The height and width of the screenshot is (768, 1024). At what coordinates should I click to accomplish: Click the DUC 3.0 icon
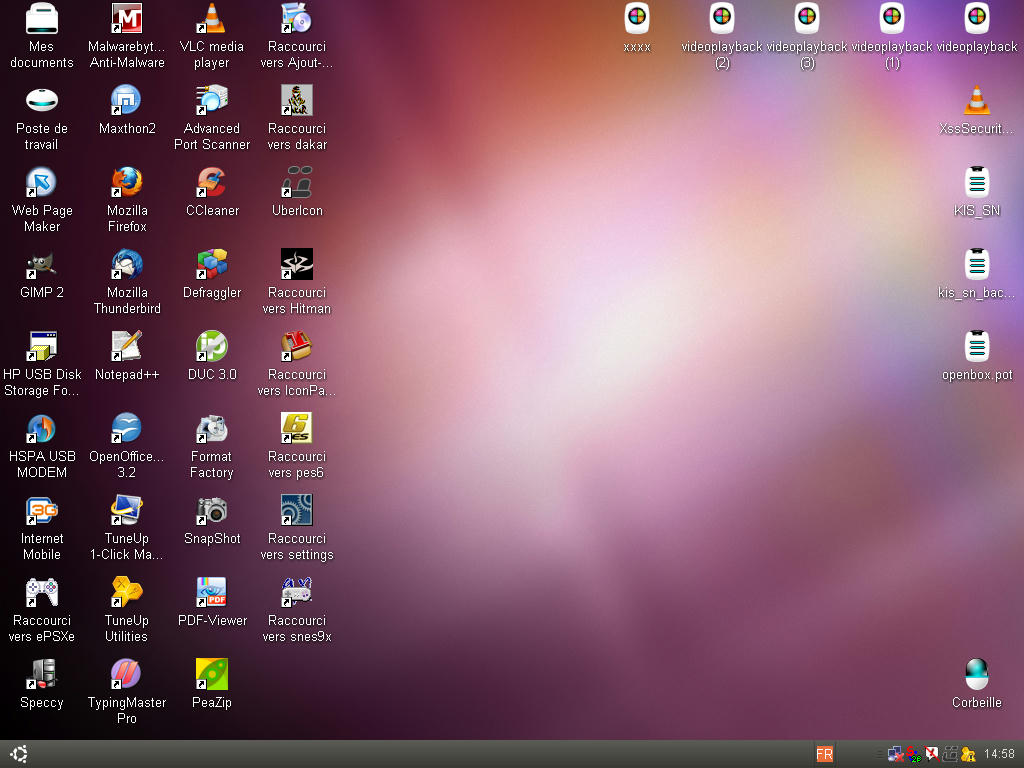[212, 346]
